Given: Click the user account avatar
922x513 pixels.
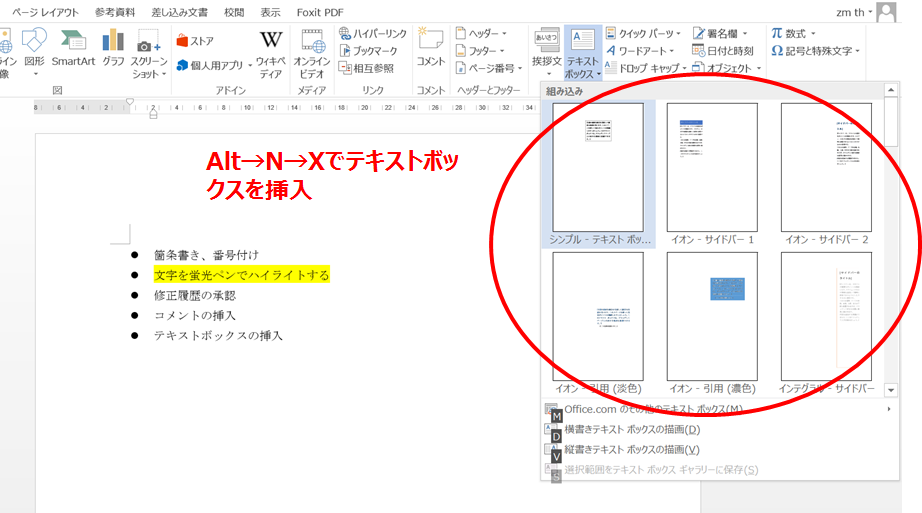Looking at the screenshot, I should point(886,12).
